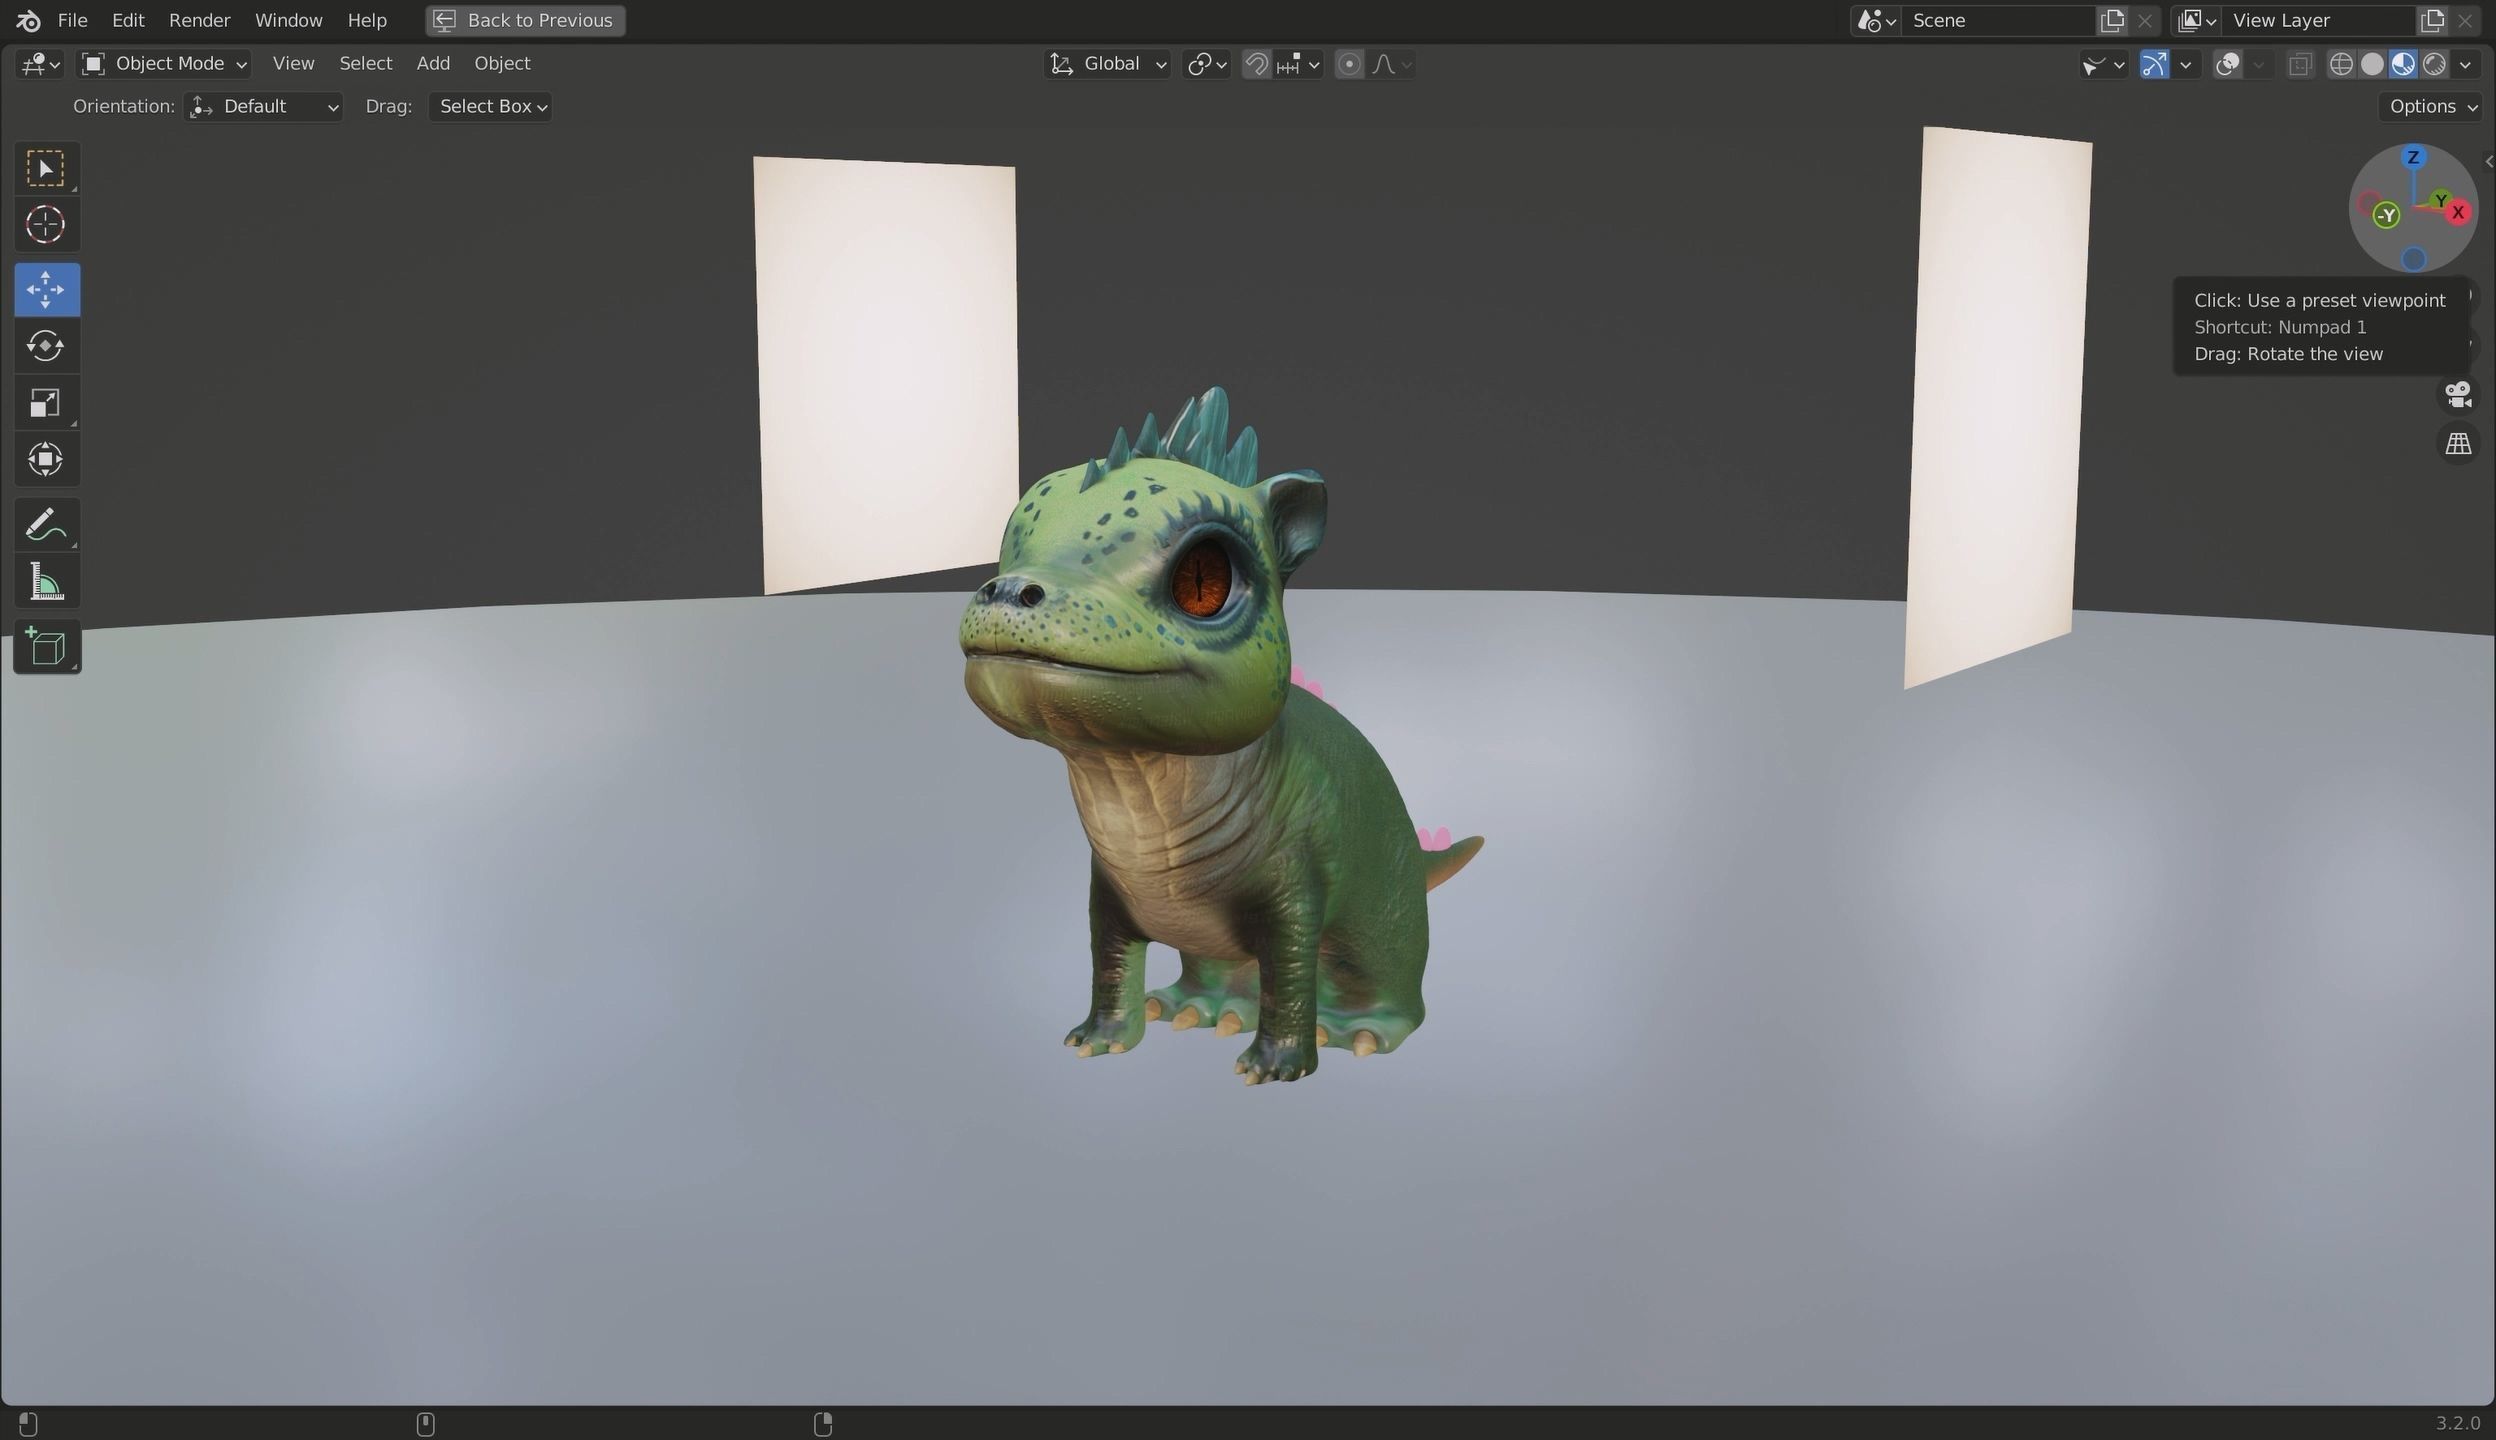Switch to Solid viewport shading
This screenshot has height=1440, width=2496.
pyautogui.click(x=2371, y=64)
